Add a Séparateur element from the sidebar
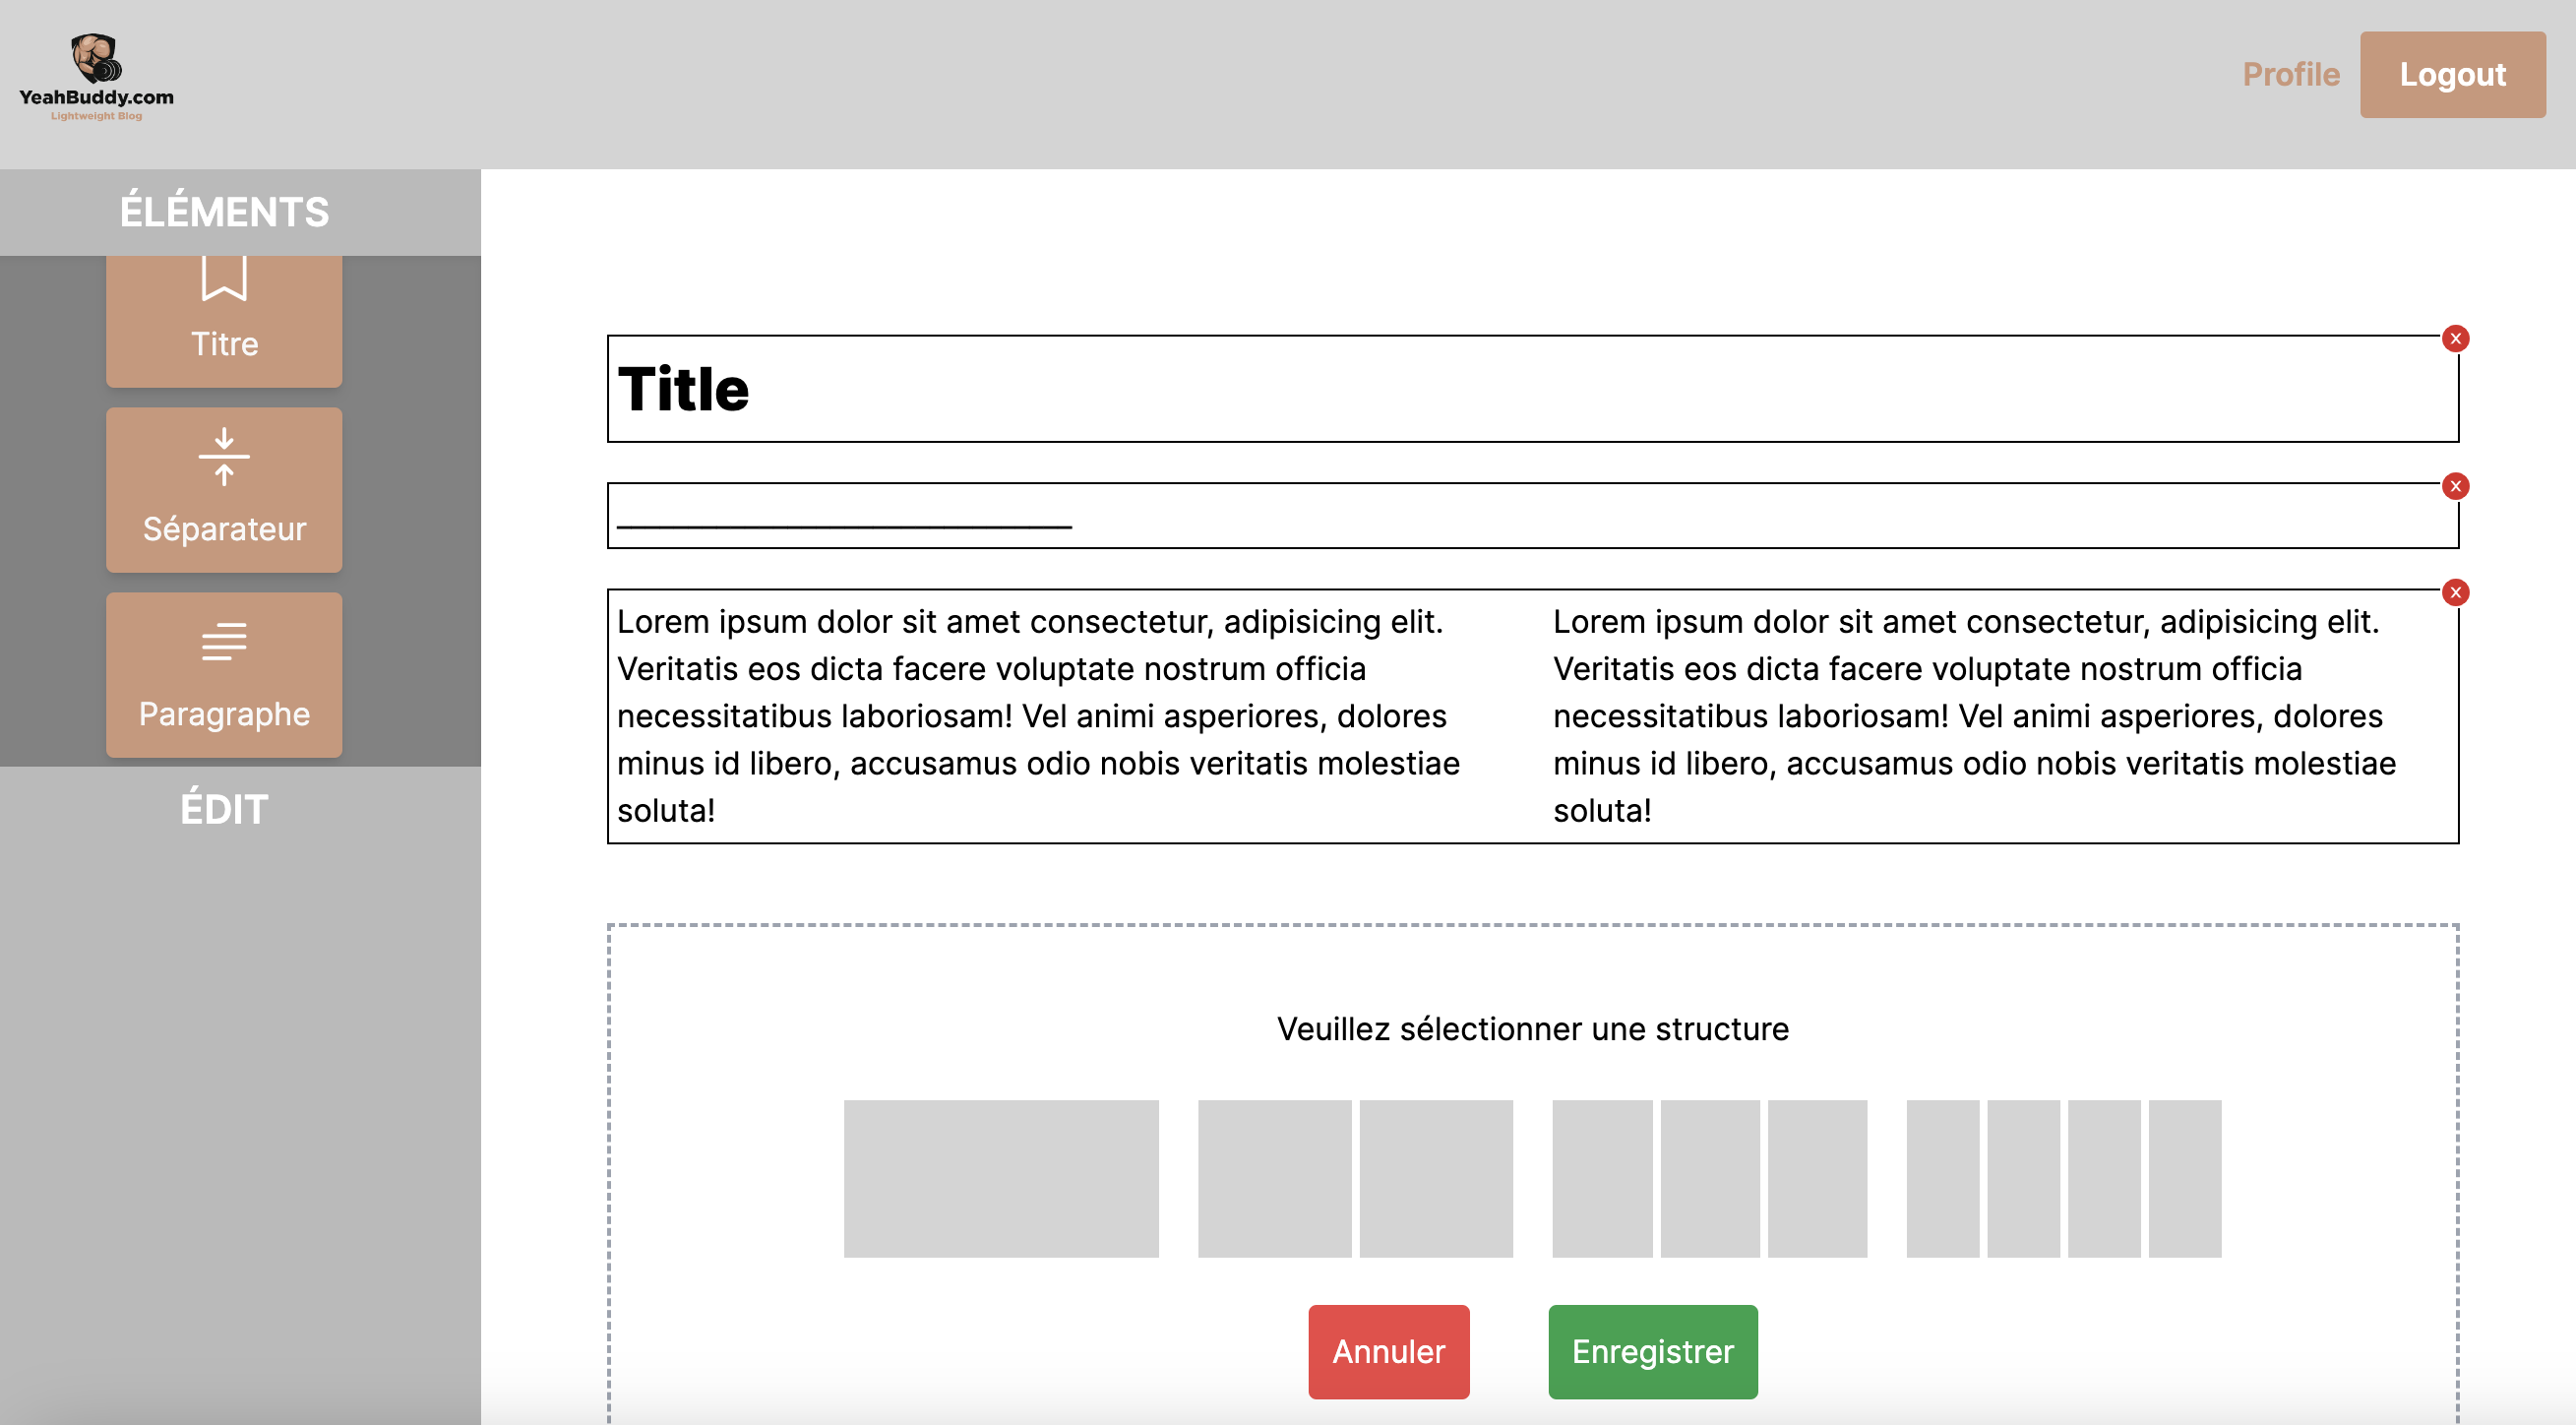Screen dimensions: 2576x1425 224,489
